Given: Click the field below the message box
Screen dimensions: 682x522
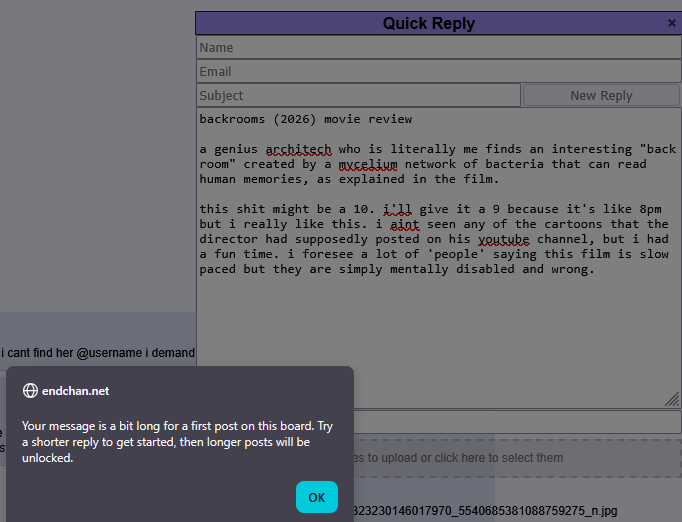Looking at the screenshot, I should (518, 422).
